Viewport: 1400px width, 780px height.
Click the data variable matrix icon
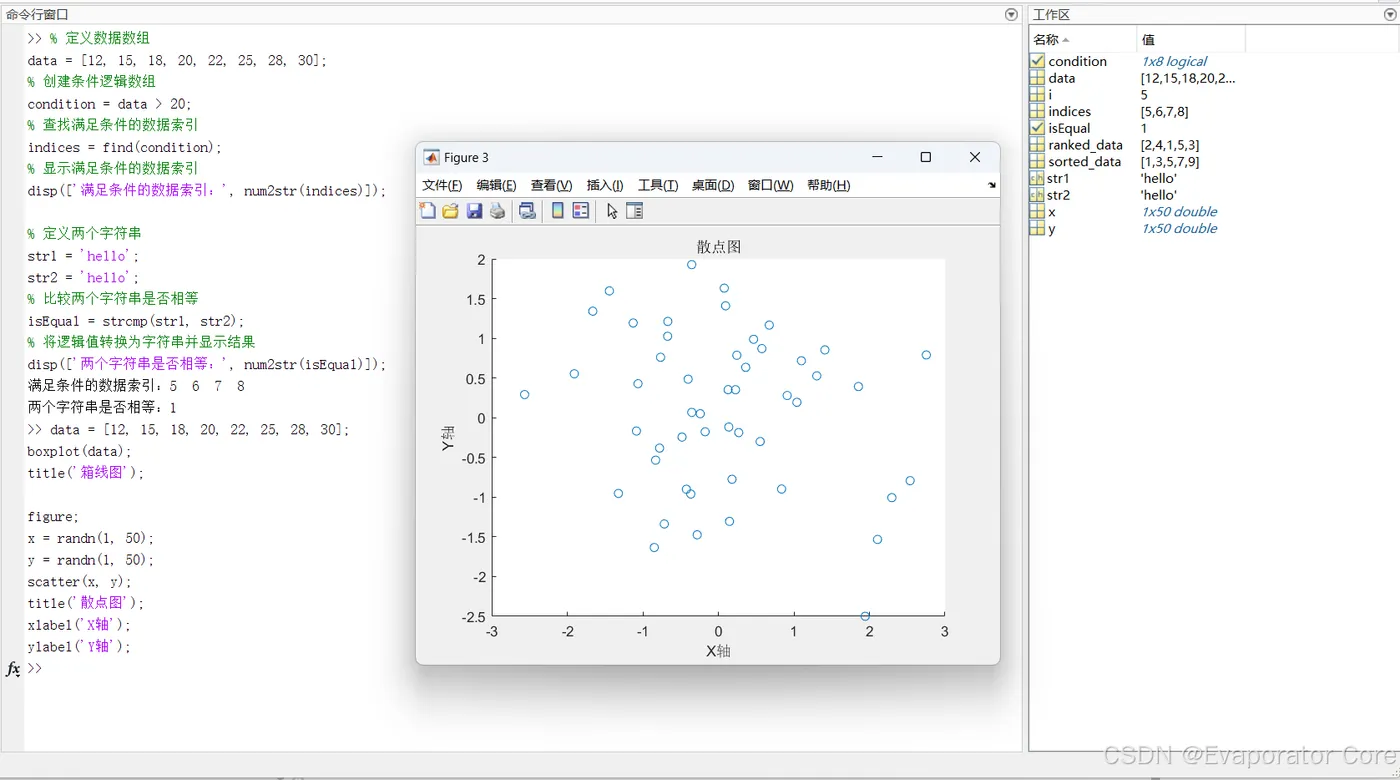click(x=1037, y=78)
